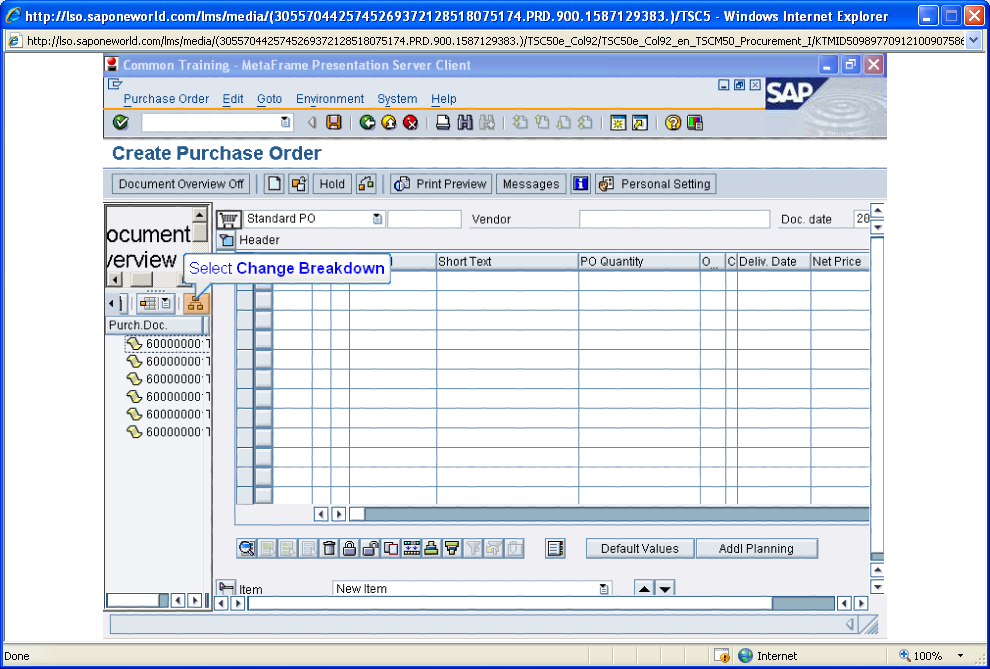
Task: Click the Select All dotted rows icon
Action: [x=411, y=548]
